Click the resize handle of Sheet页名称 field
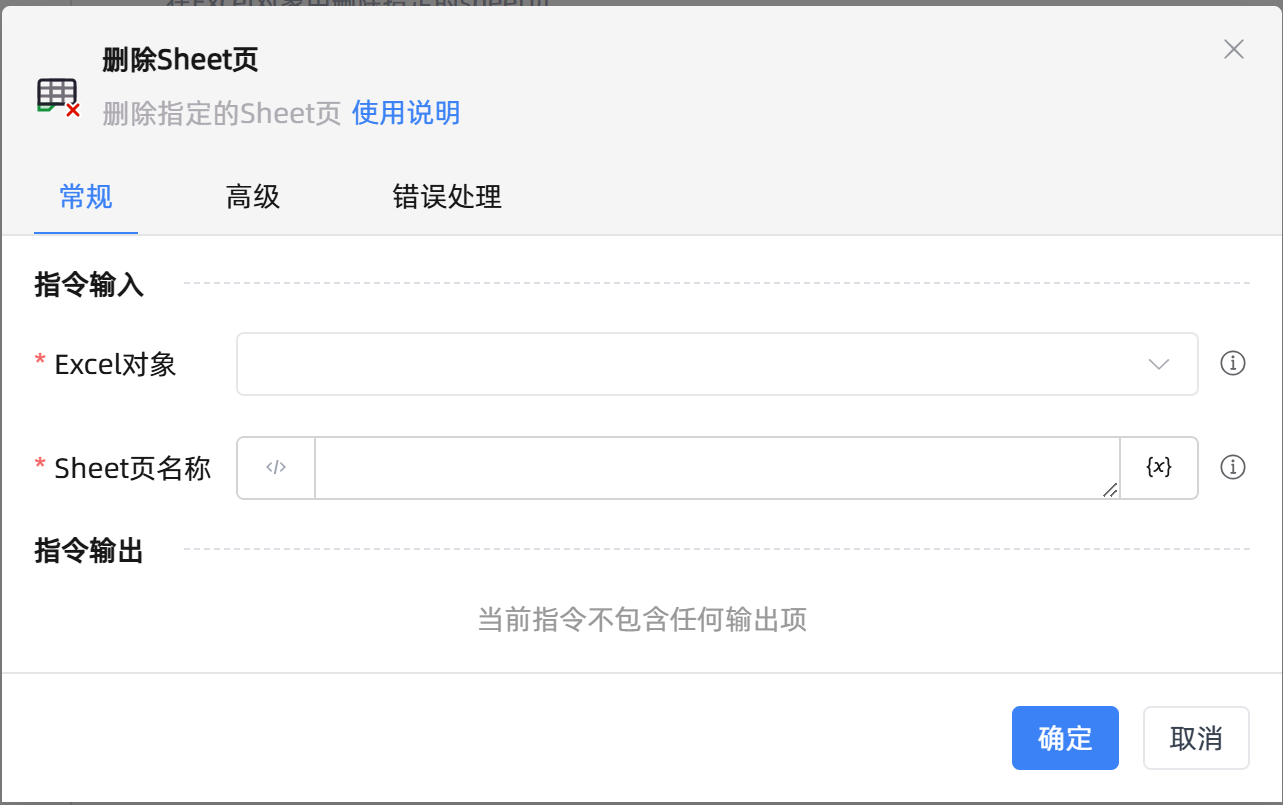The image size is (1283, 805). [x=1110, y=488]
